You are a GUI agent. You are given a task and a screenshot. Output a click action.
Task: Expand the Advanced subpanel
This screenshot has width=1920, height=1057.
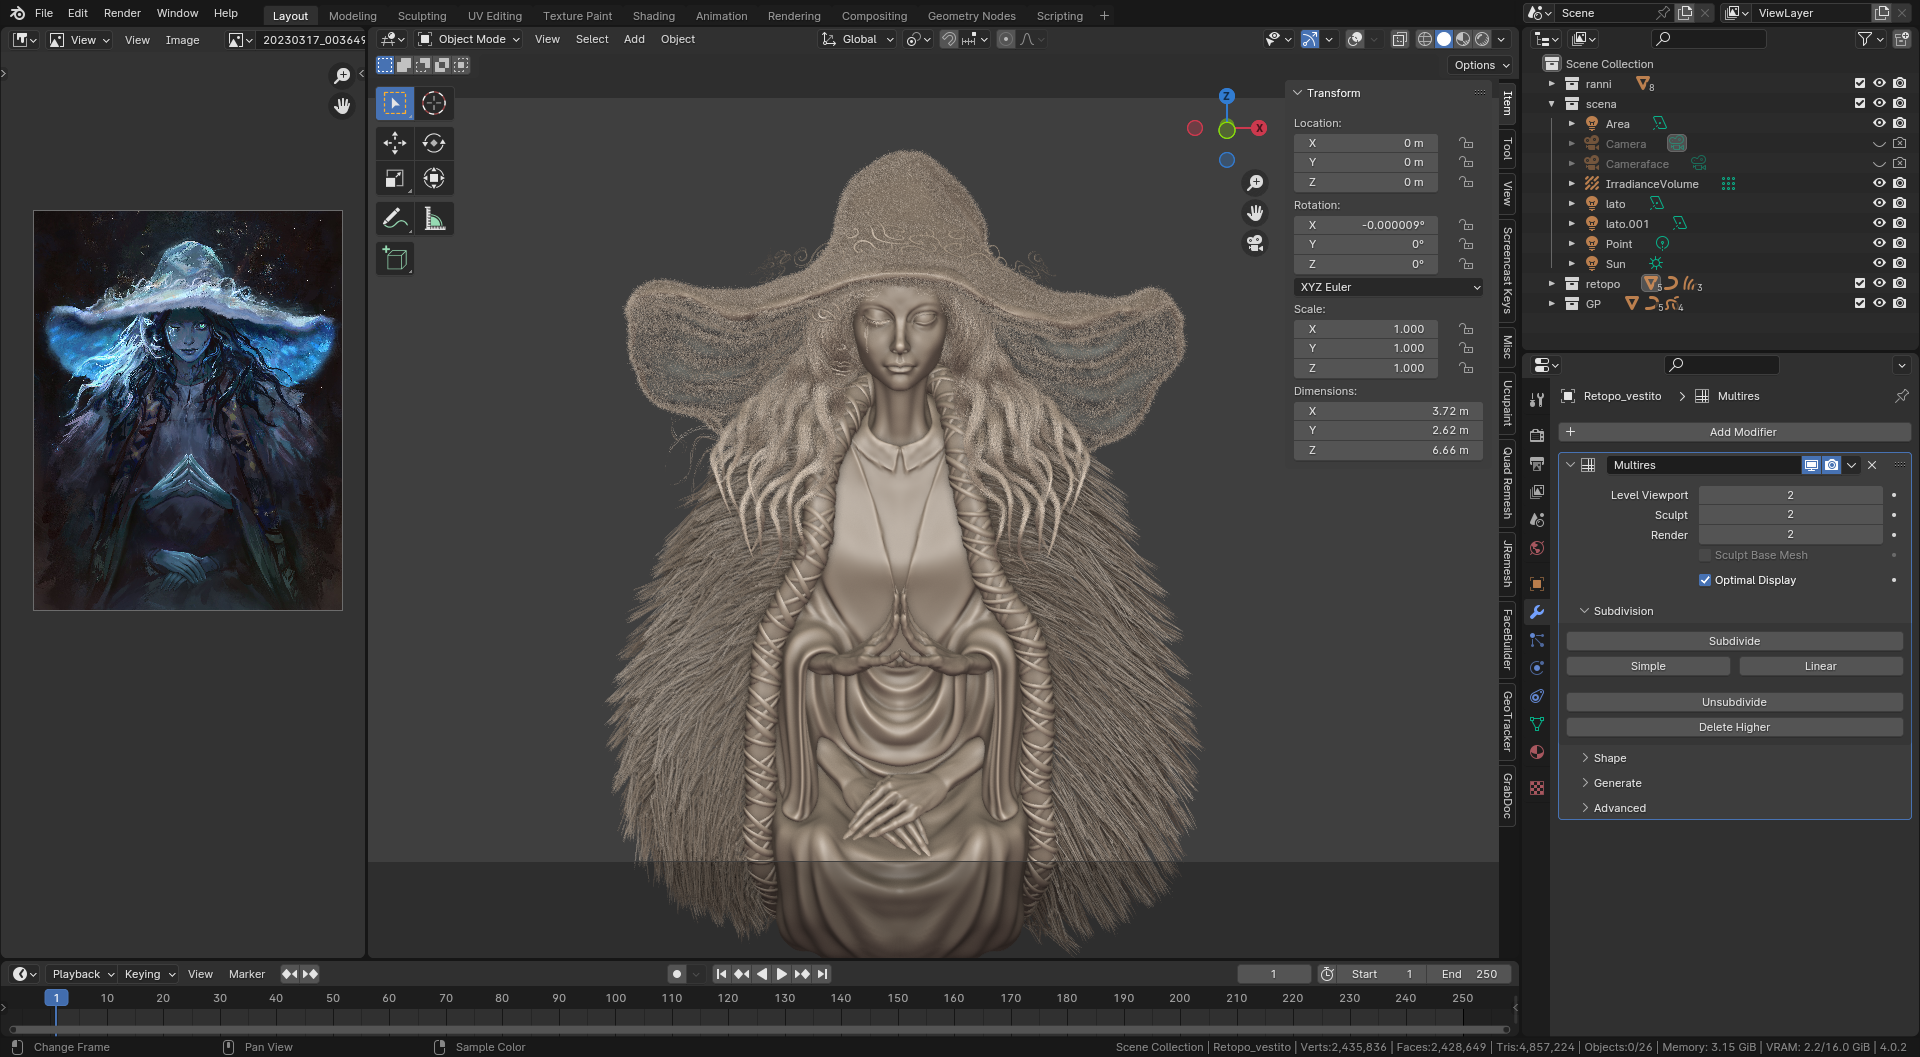click(1619, 808)
